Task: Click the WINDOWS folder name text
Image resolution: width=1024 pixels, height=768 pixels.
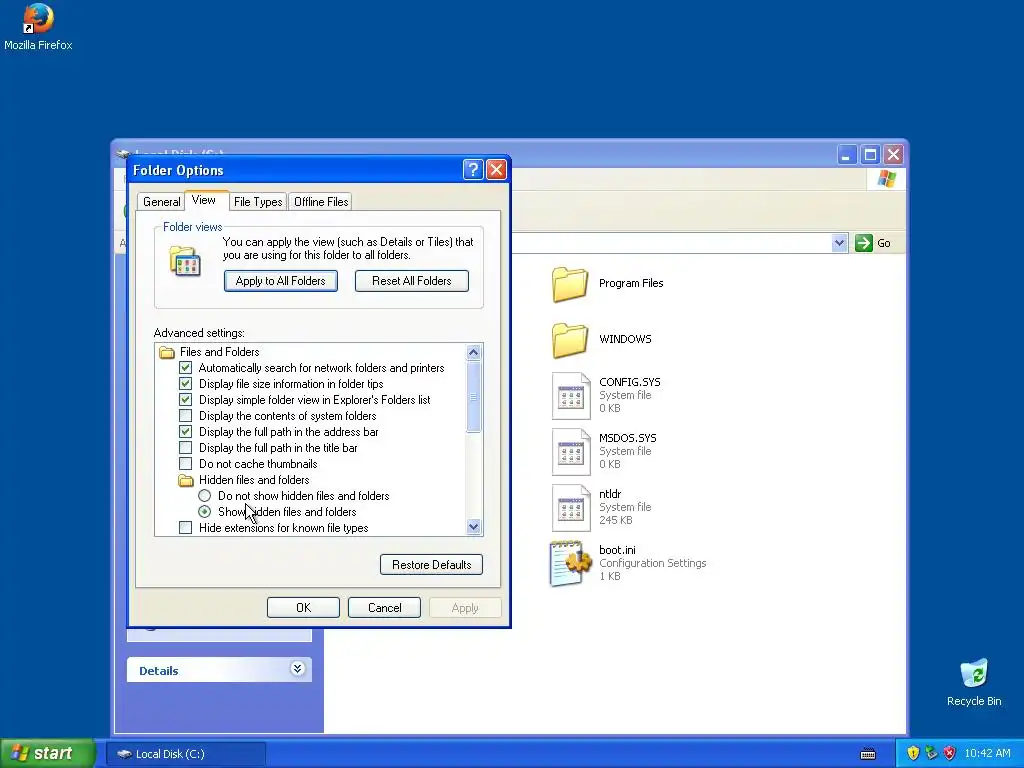Action: coord(625,339)
